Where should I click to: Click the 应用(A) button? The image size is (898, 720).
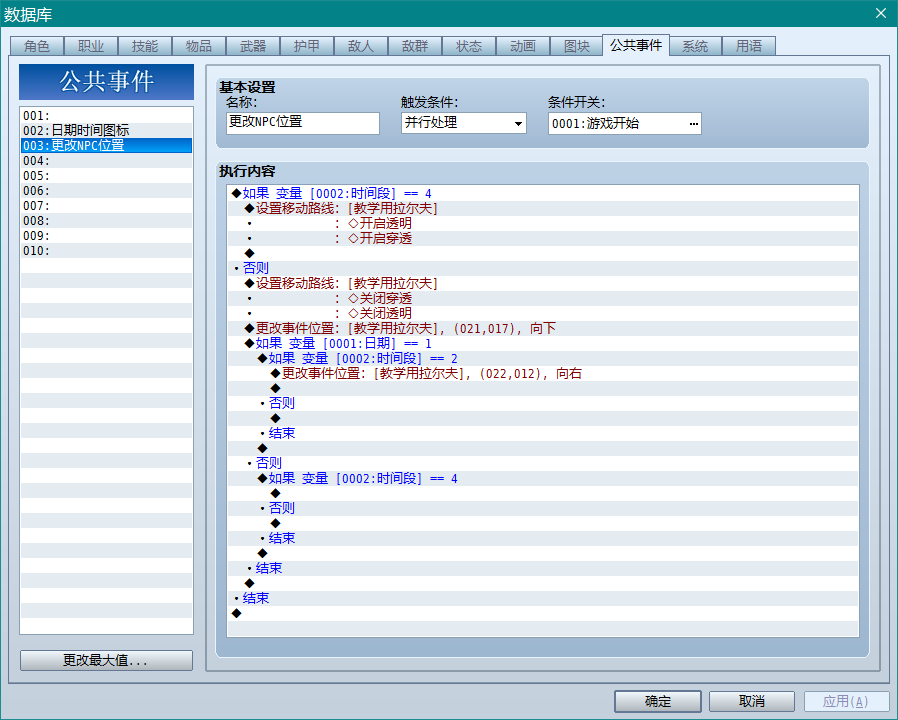tap(846, 701)
